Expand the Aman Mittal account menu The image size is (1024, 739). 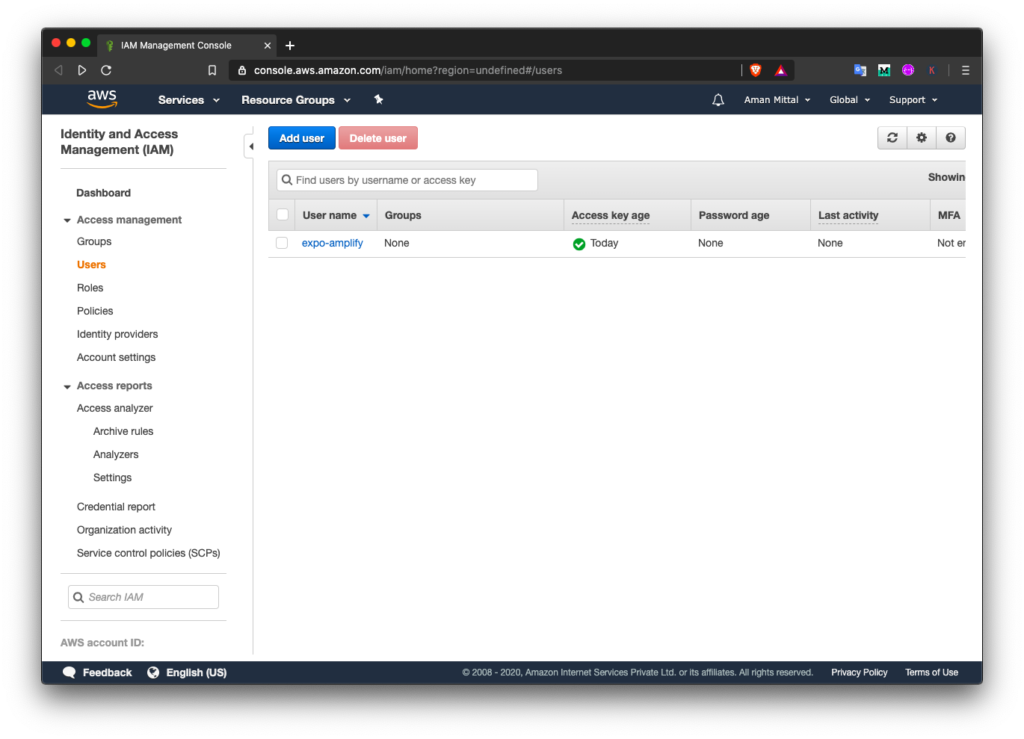pyautogui.click(x=776, y=100)
